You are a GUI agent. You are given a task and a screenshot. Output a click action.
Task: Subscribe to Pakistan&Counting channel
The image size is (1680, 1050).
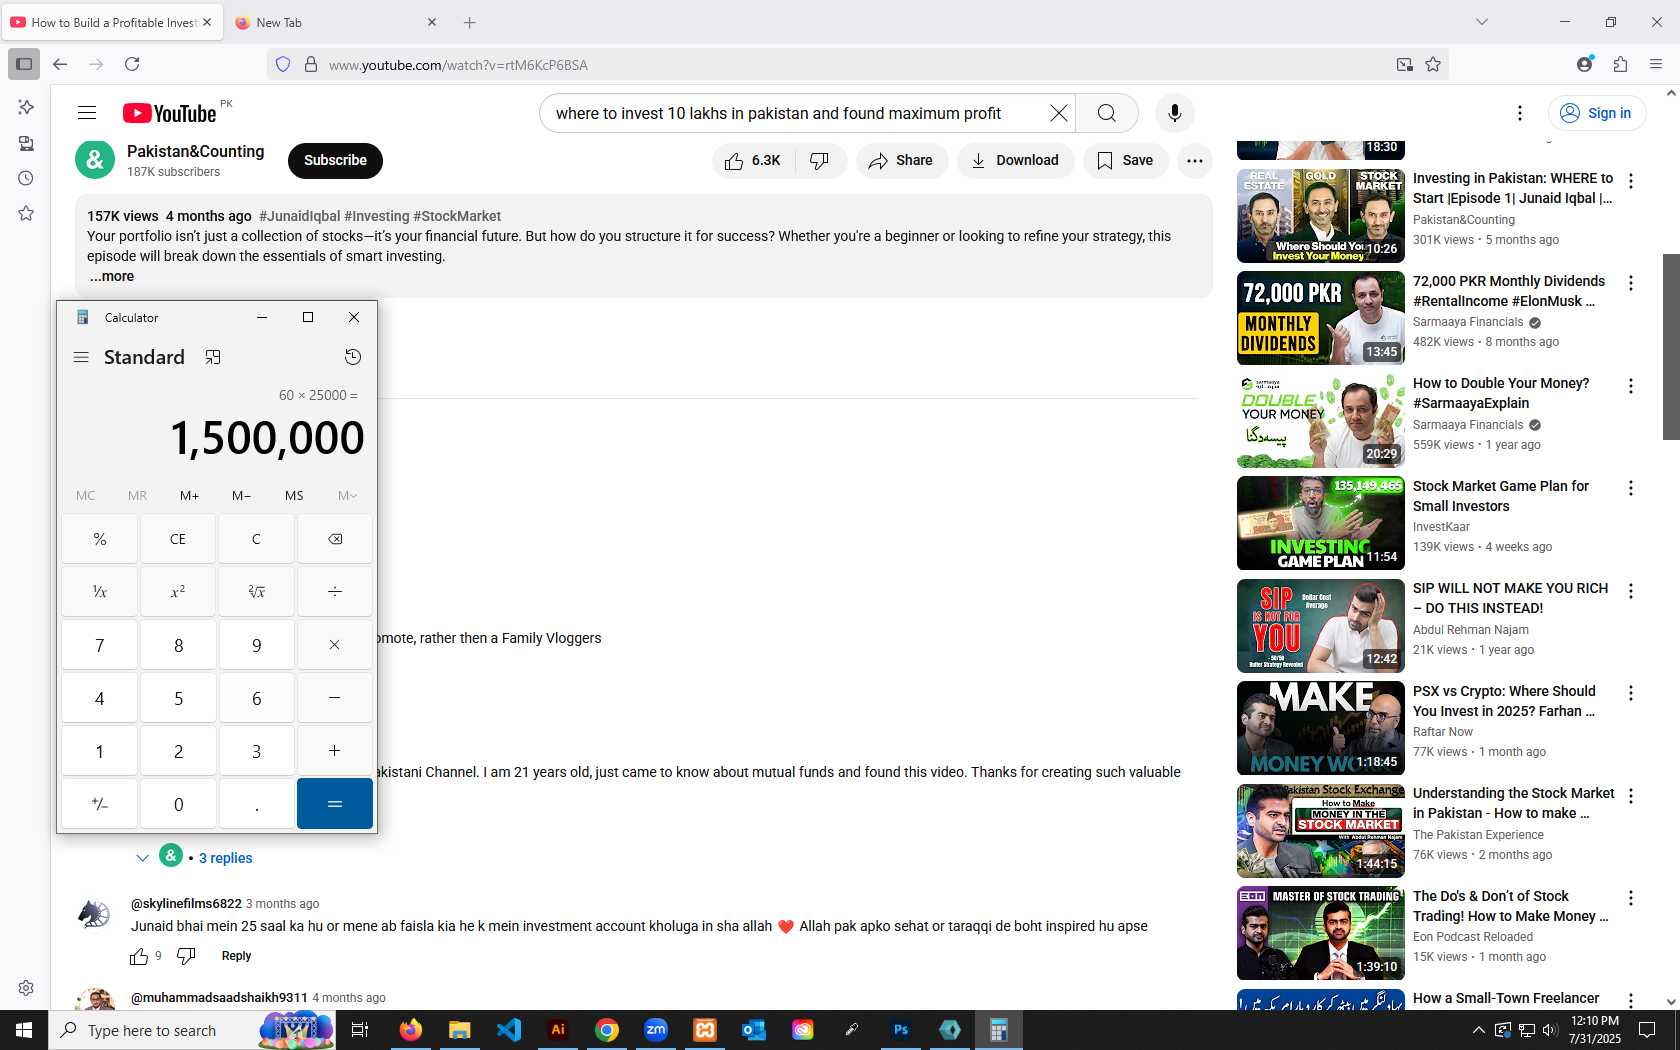pos(335,160)
